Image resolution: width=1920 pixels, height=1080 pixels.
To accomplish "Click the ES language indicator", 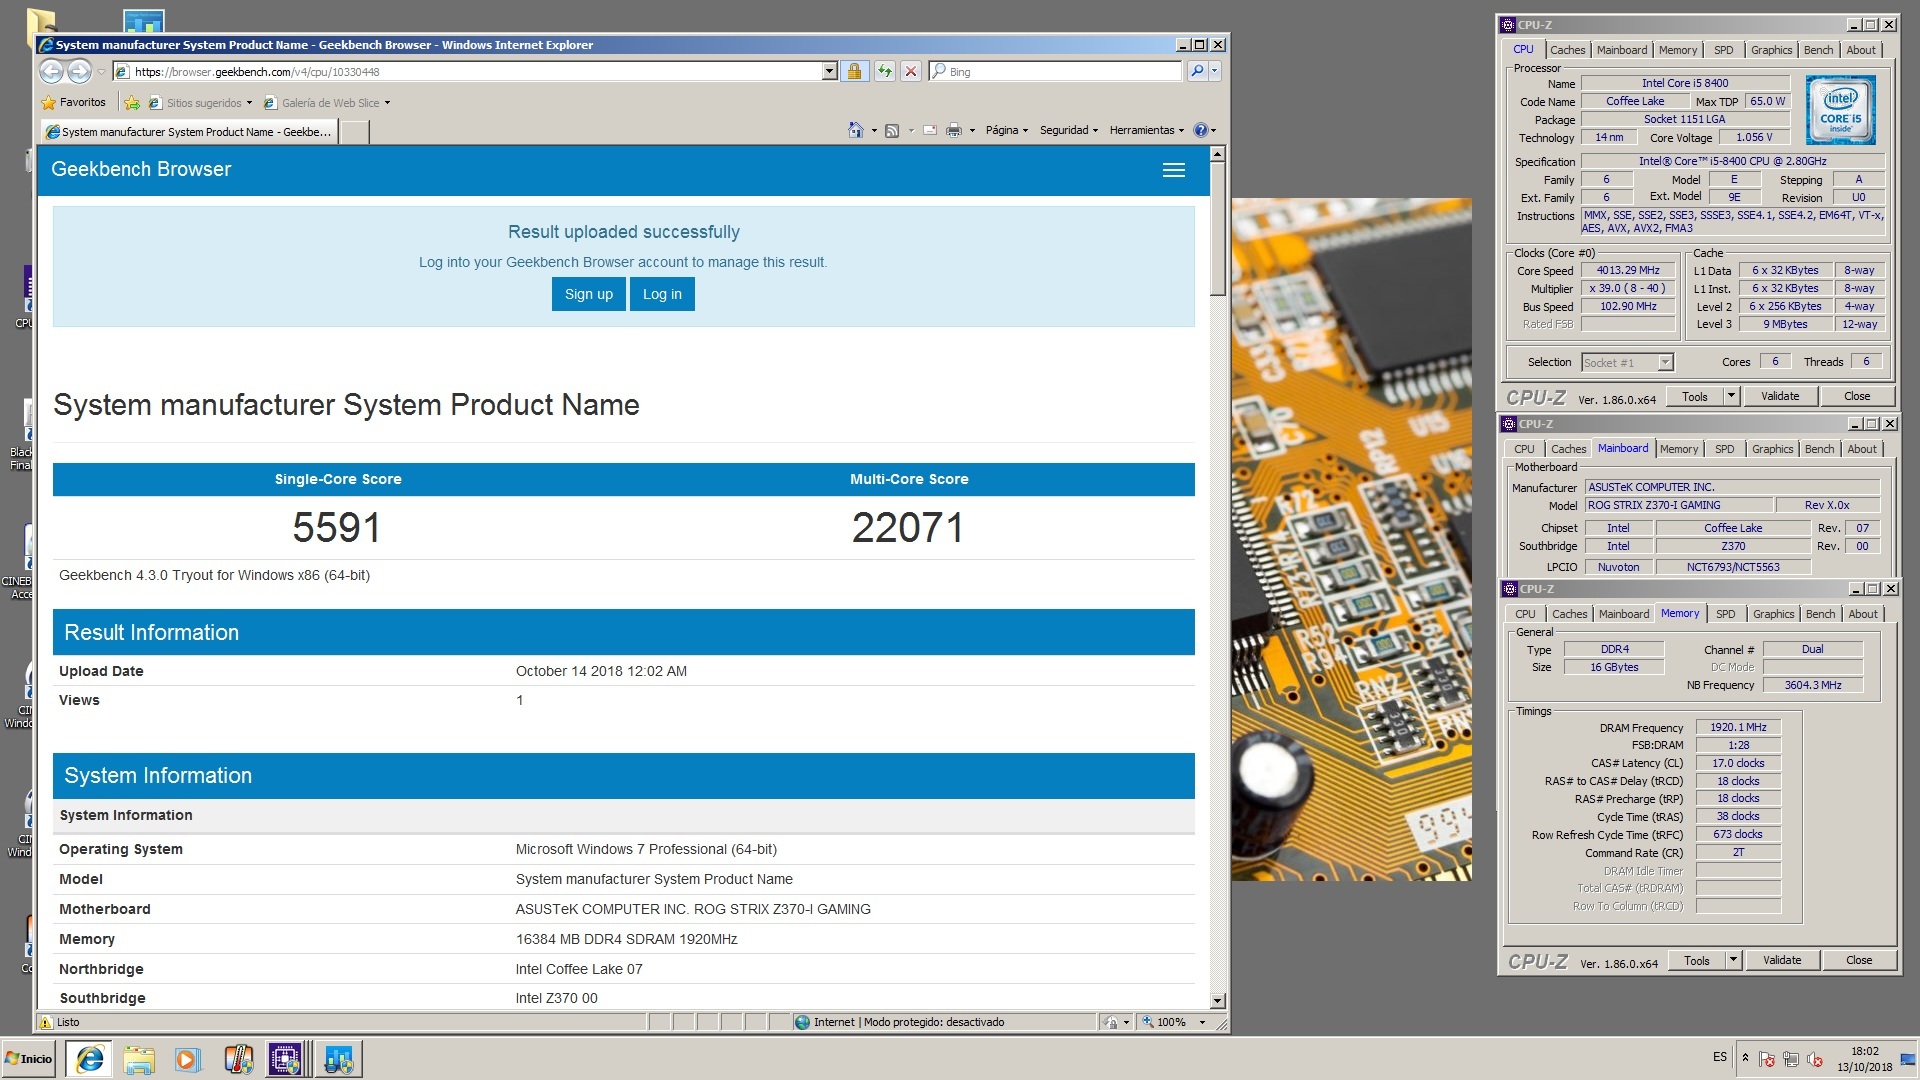I will point(1719,1057).
